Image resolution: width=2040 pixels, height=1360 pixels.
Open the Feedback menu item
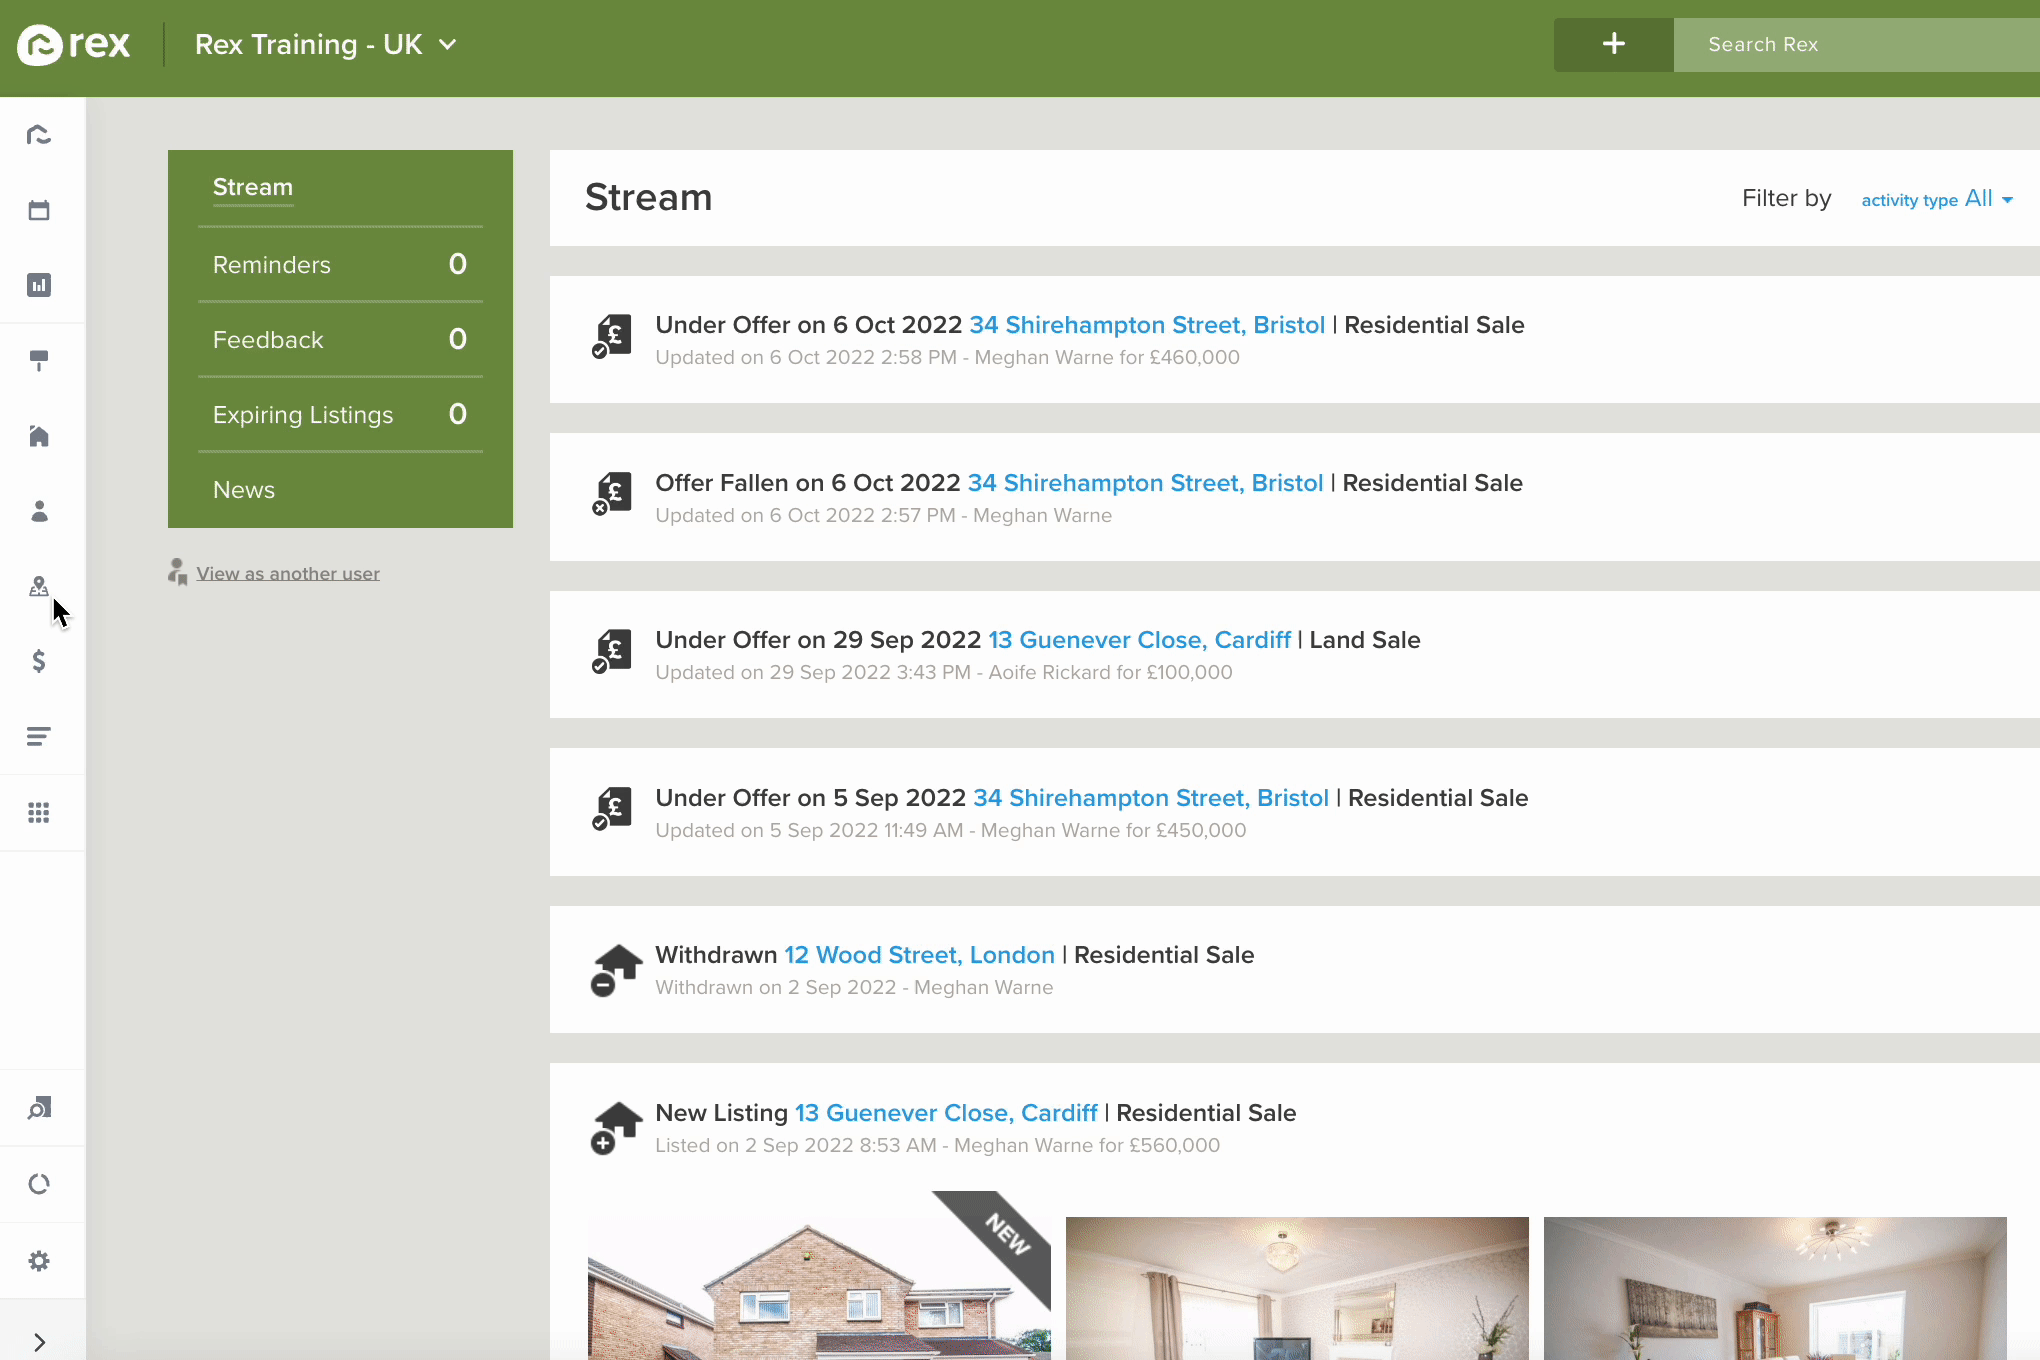340,340
